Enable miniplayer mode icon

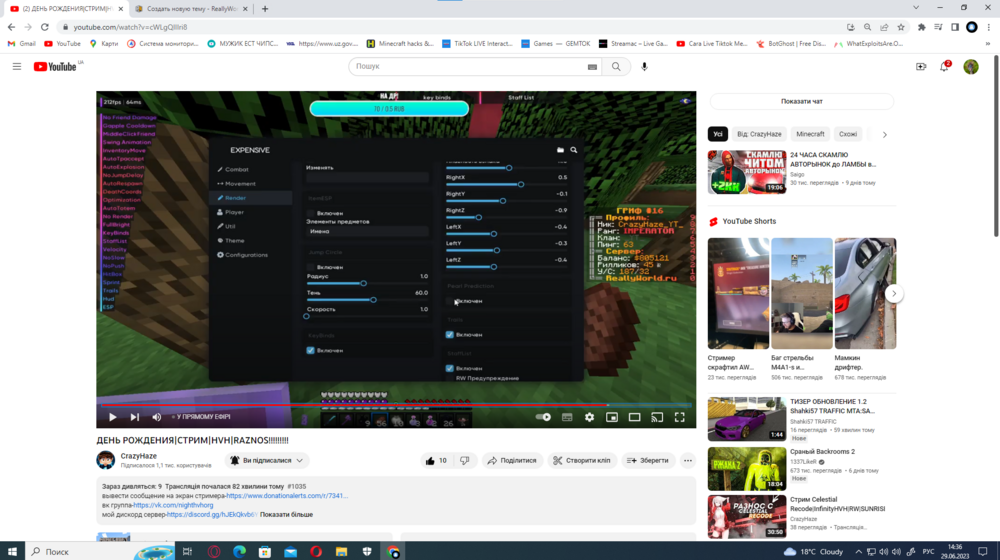pos(612,417)
